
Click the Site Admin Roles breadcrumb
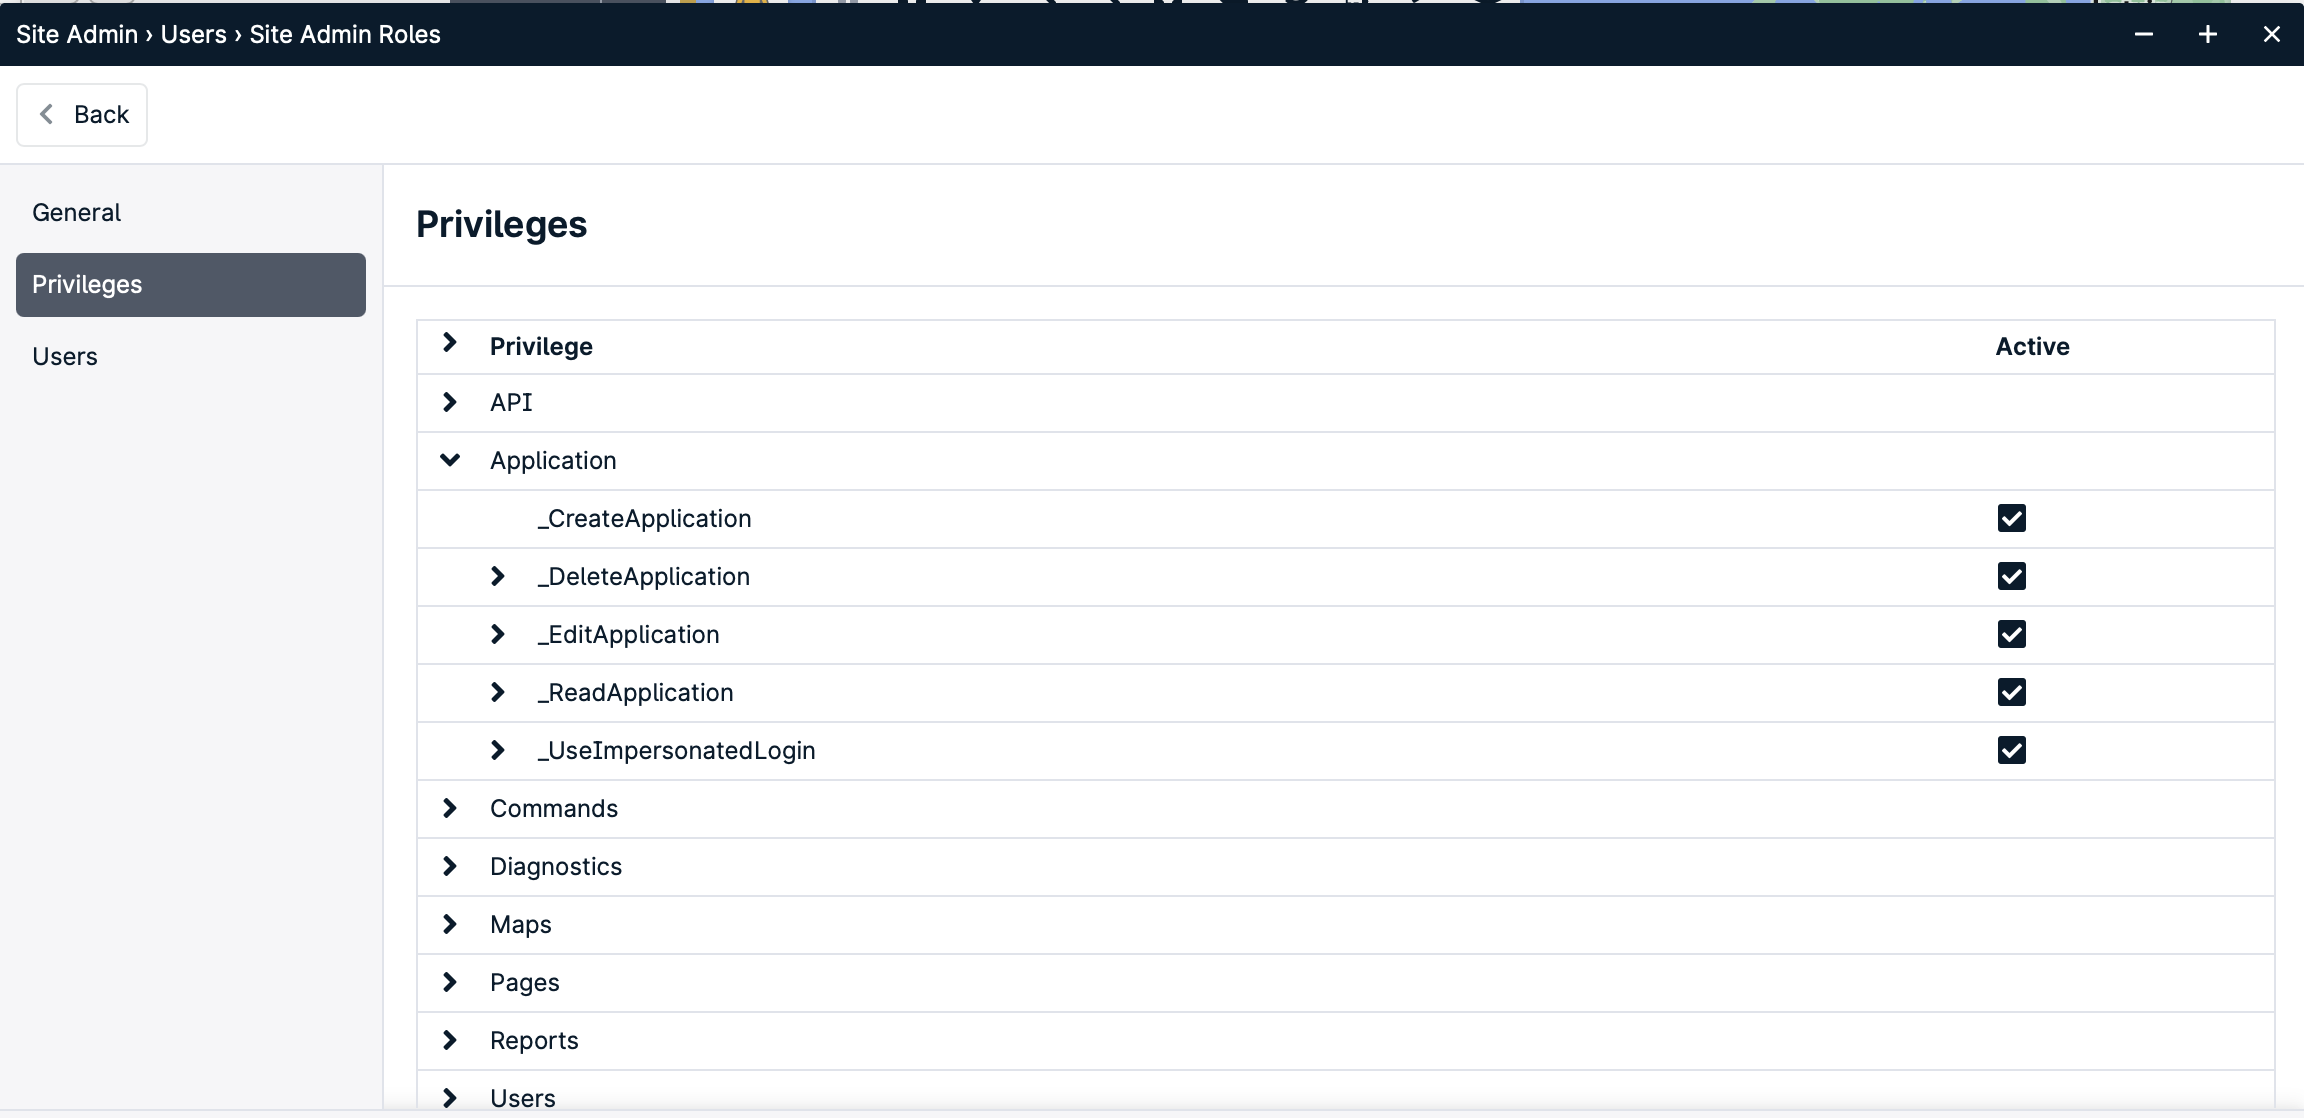coord(345,34)
